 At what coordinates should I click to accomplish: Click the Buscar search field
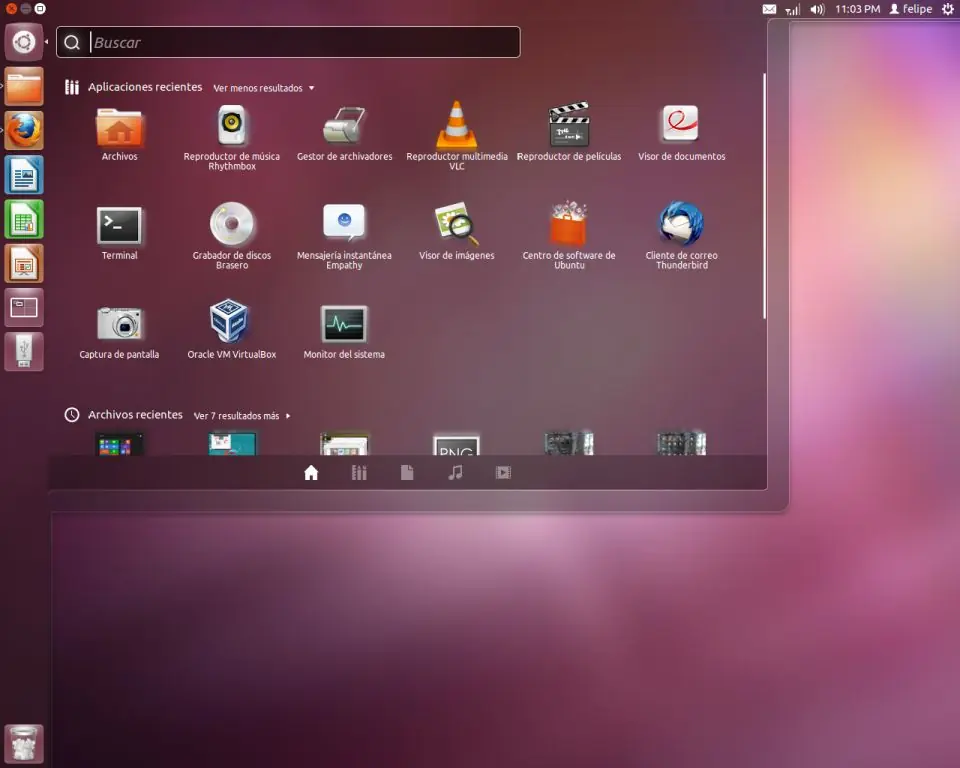288,42
